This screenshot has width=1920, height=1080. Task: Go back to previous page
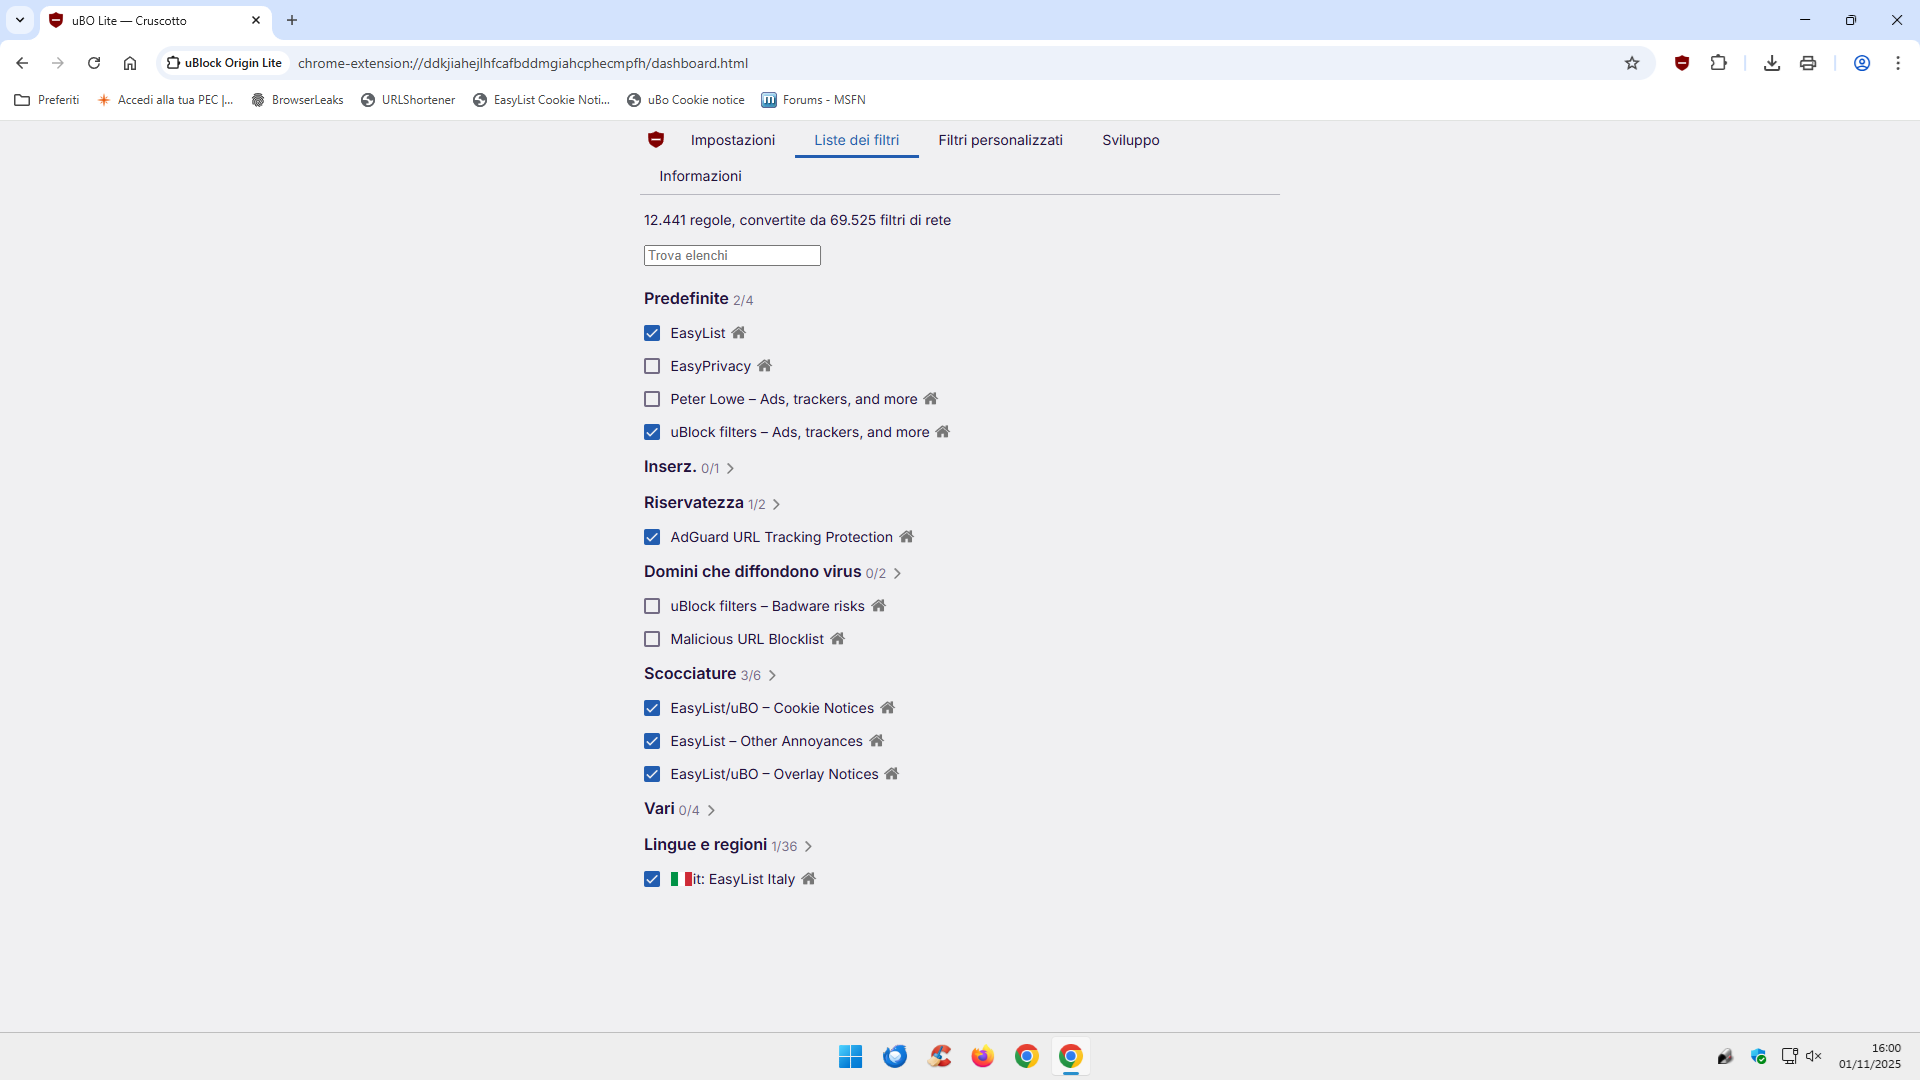tap(22, 63)
